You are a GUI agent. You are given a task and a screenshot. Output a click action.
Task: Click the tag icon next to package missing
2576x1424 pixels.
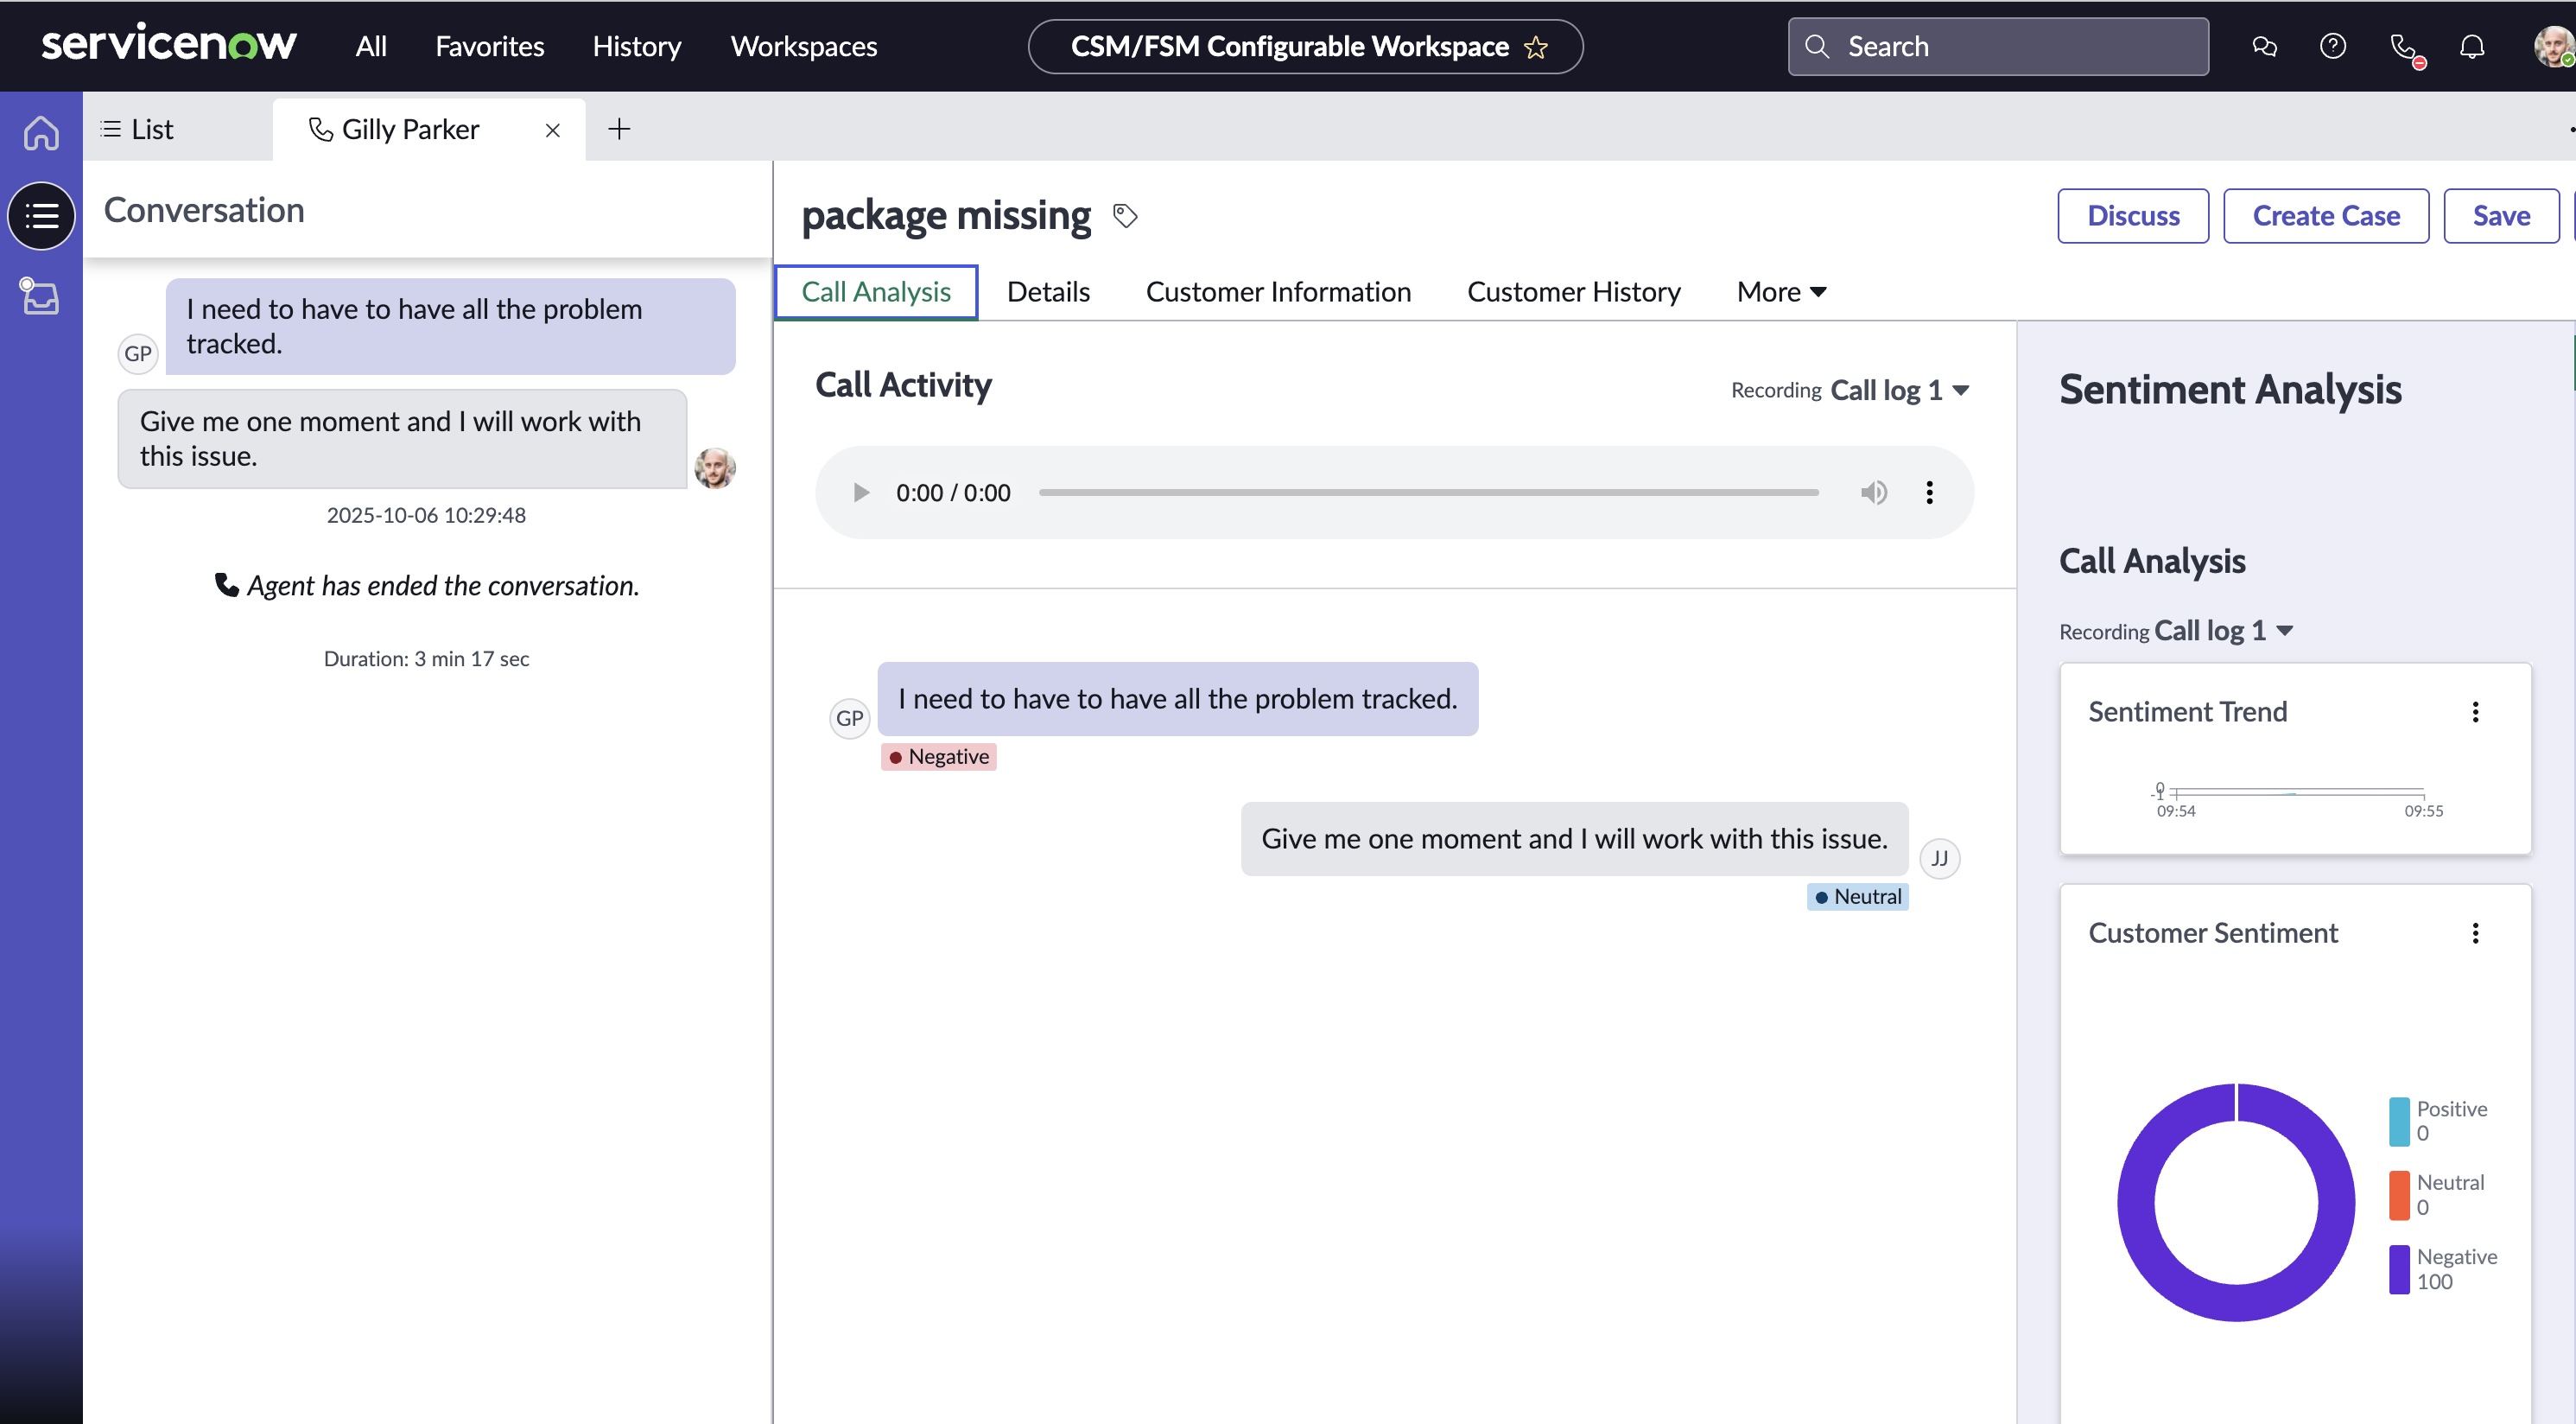point(1125,215)
